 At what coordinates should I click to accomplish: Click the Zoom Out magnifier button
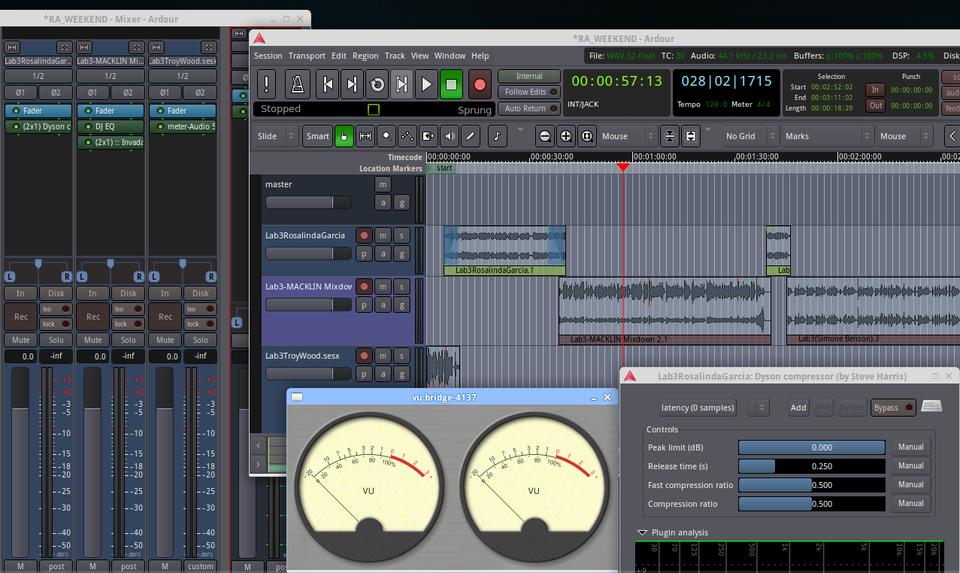545,136
